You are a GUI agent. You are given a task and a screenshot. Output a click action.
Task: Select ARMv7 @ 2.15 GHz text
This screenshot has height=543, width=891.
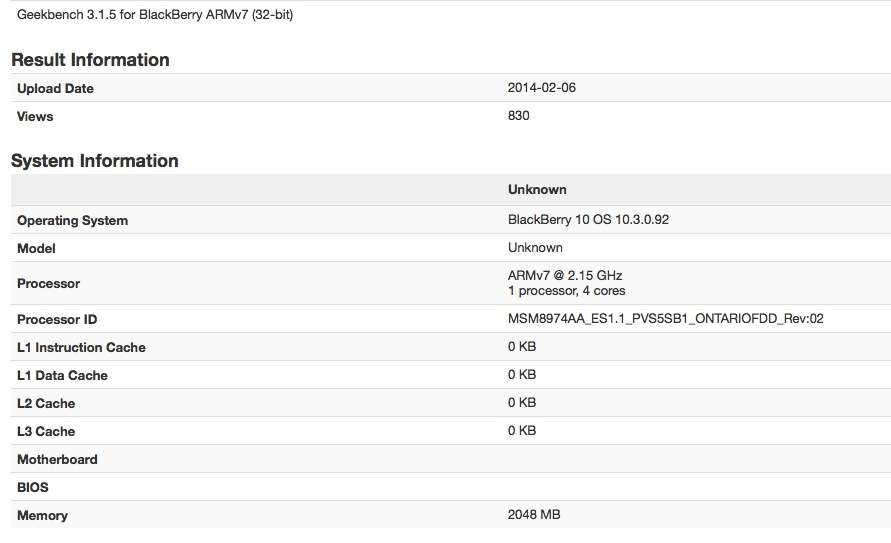pyautogui.click(x=565, y=275)
